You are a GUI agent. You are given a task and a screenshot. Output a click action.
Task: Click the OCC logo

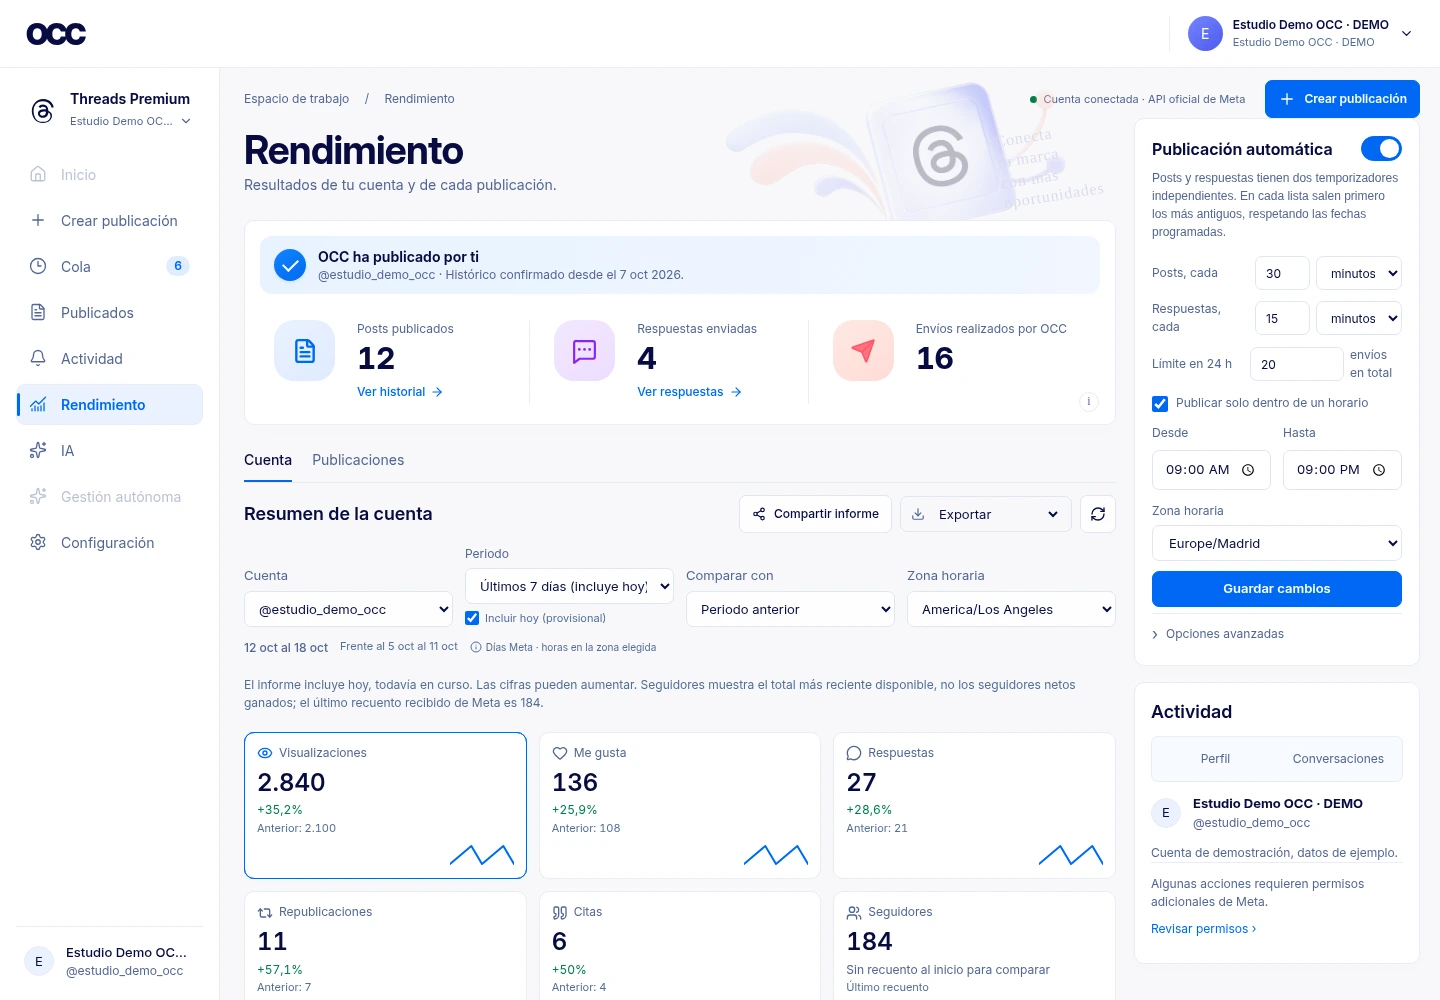point(56,34)
